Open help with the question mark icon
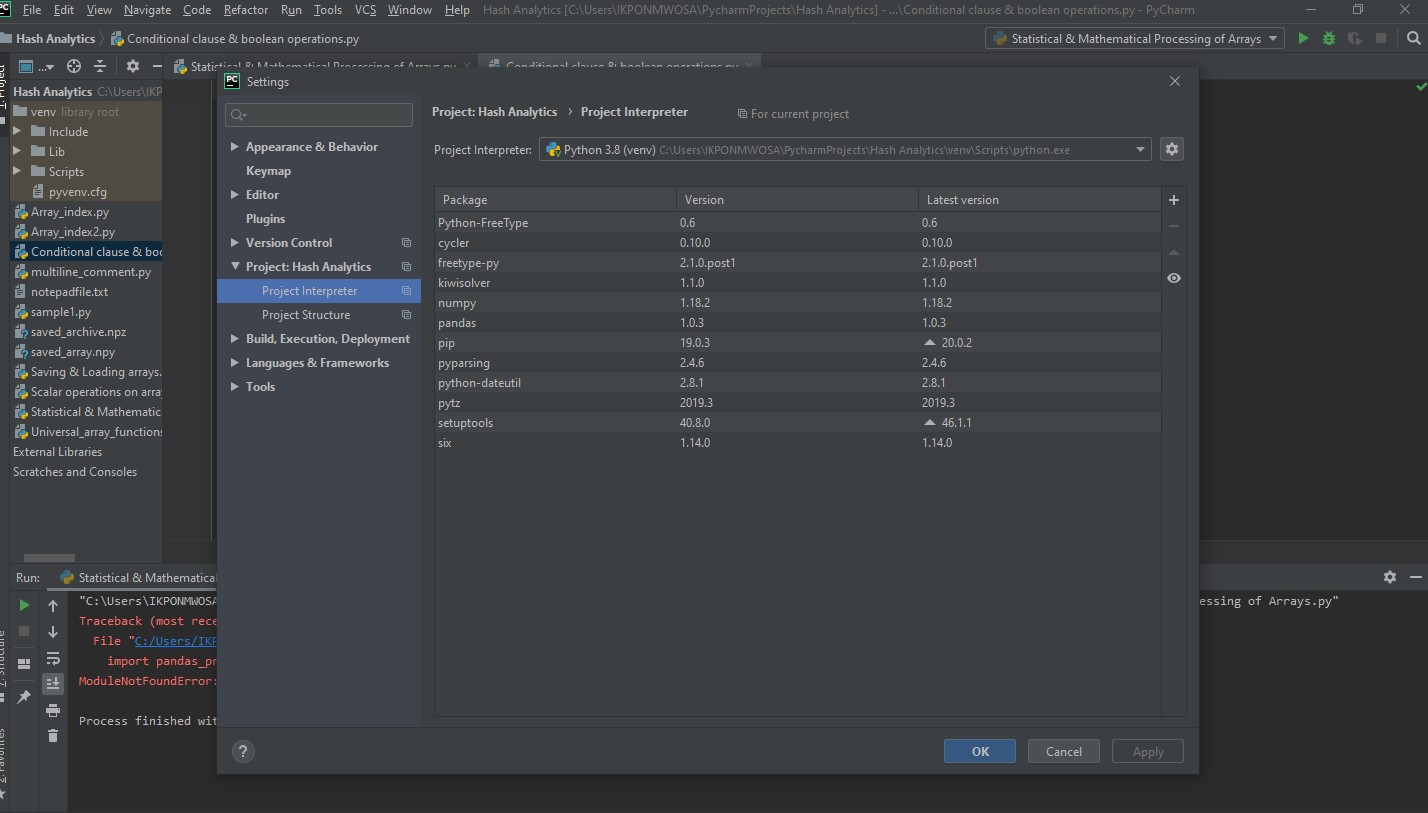1428x813 pixels. point(242,750)
